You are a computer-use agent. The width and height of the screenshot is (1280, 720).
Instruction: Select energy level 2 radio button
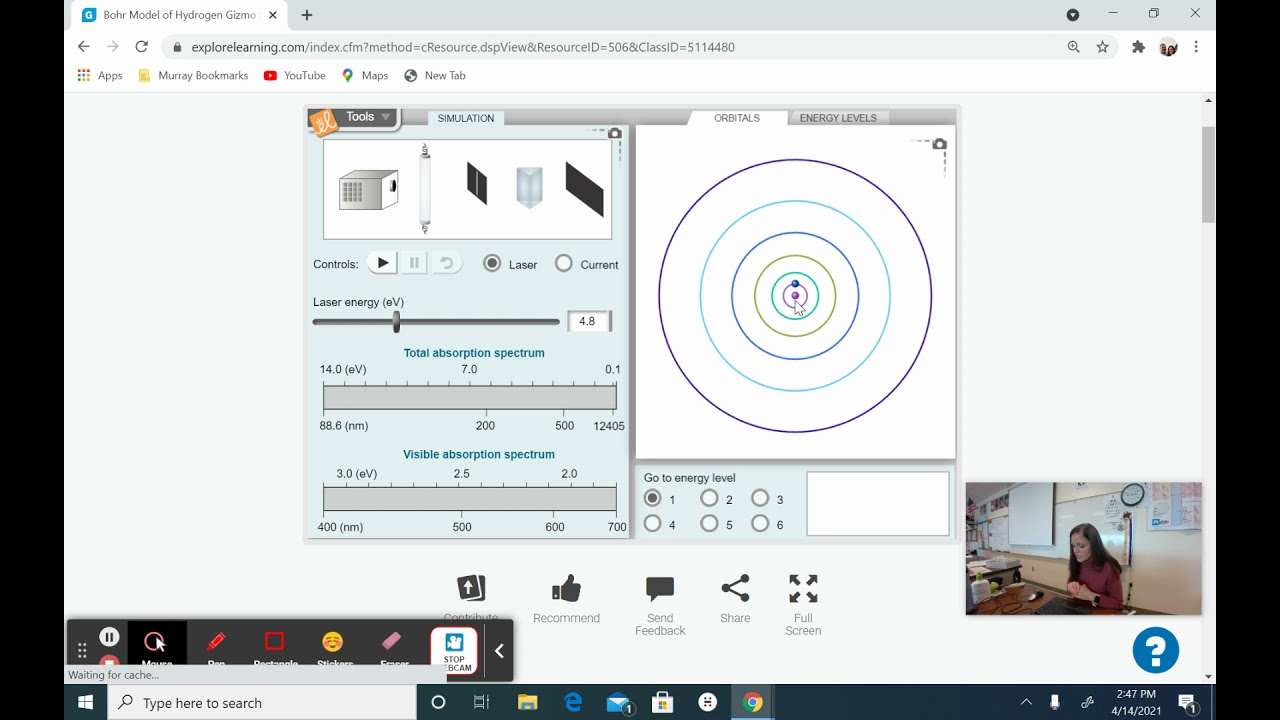click(709, 498)
